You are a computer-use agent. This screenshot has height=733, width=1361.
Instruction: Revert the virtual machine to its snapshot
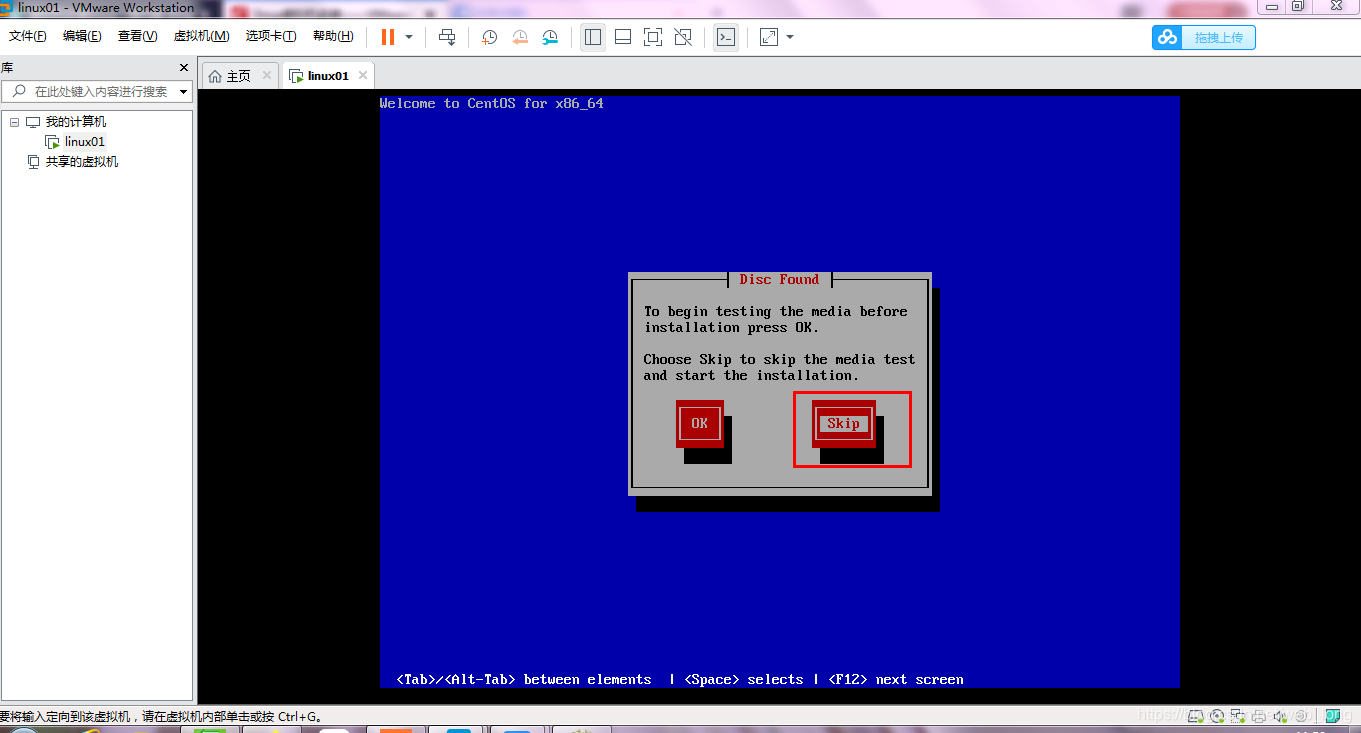pyautogui.click(x=520, y=37)
